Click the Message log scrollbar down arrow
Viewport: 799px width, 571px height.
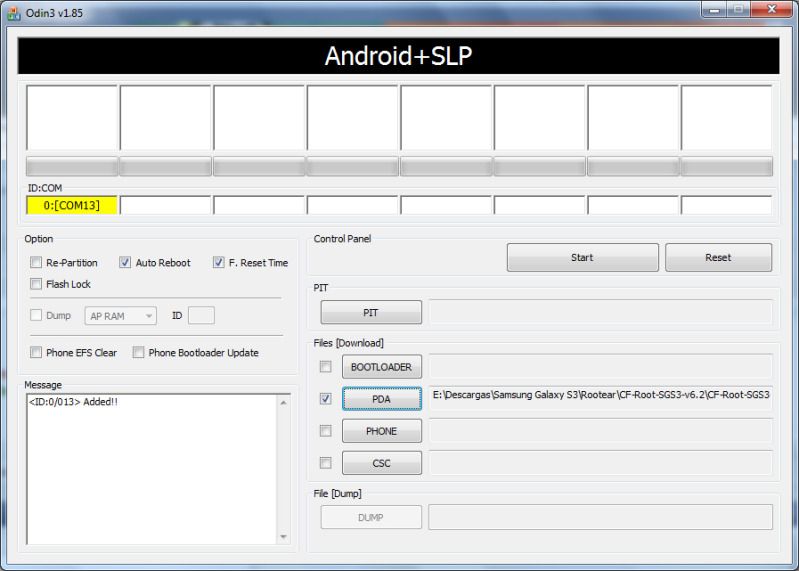[x=282, y=537]
